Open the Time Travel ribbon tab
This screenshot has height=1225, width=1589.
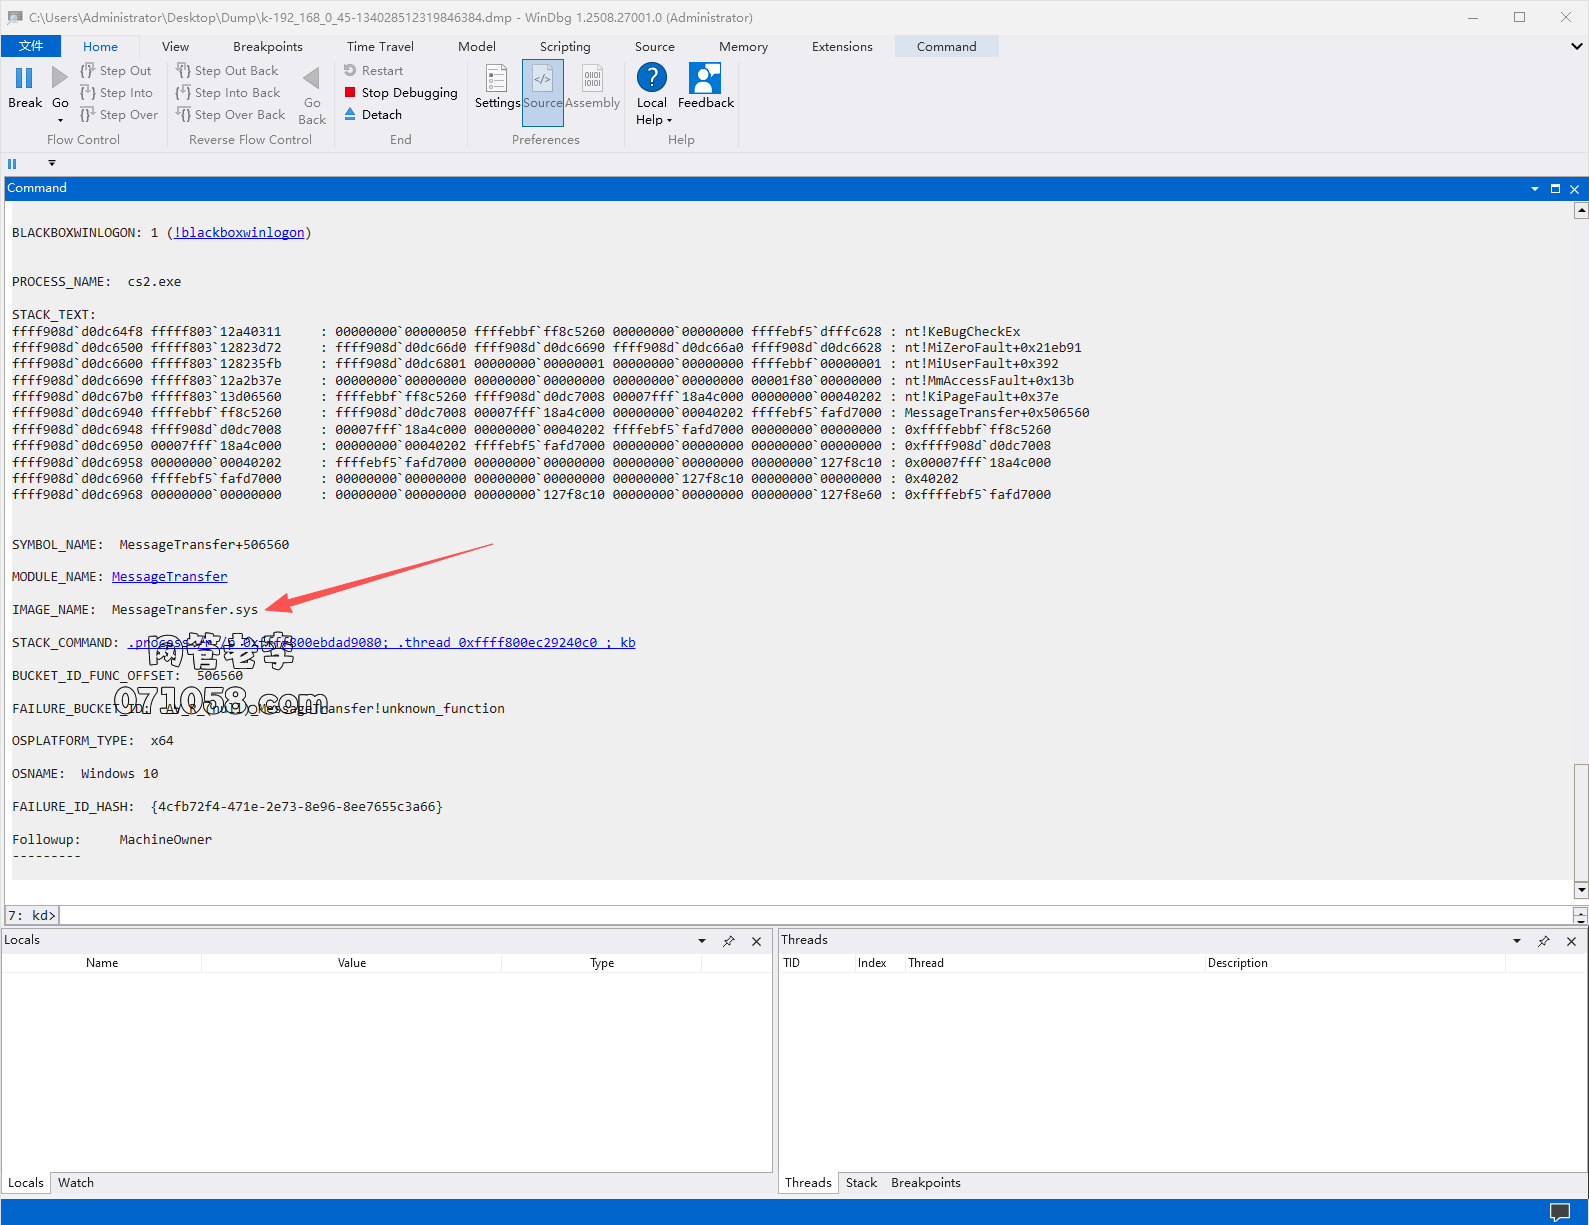pyautogui.click(x=380, y=47)
